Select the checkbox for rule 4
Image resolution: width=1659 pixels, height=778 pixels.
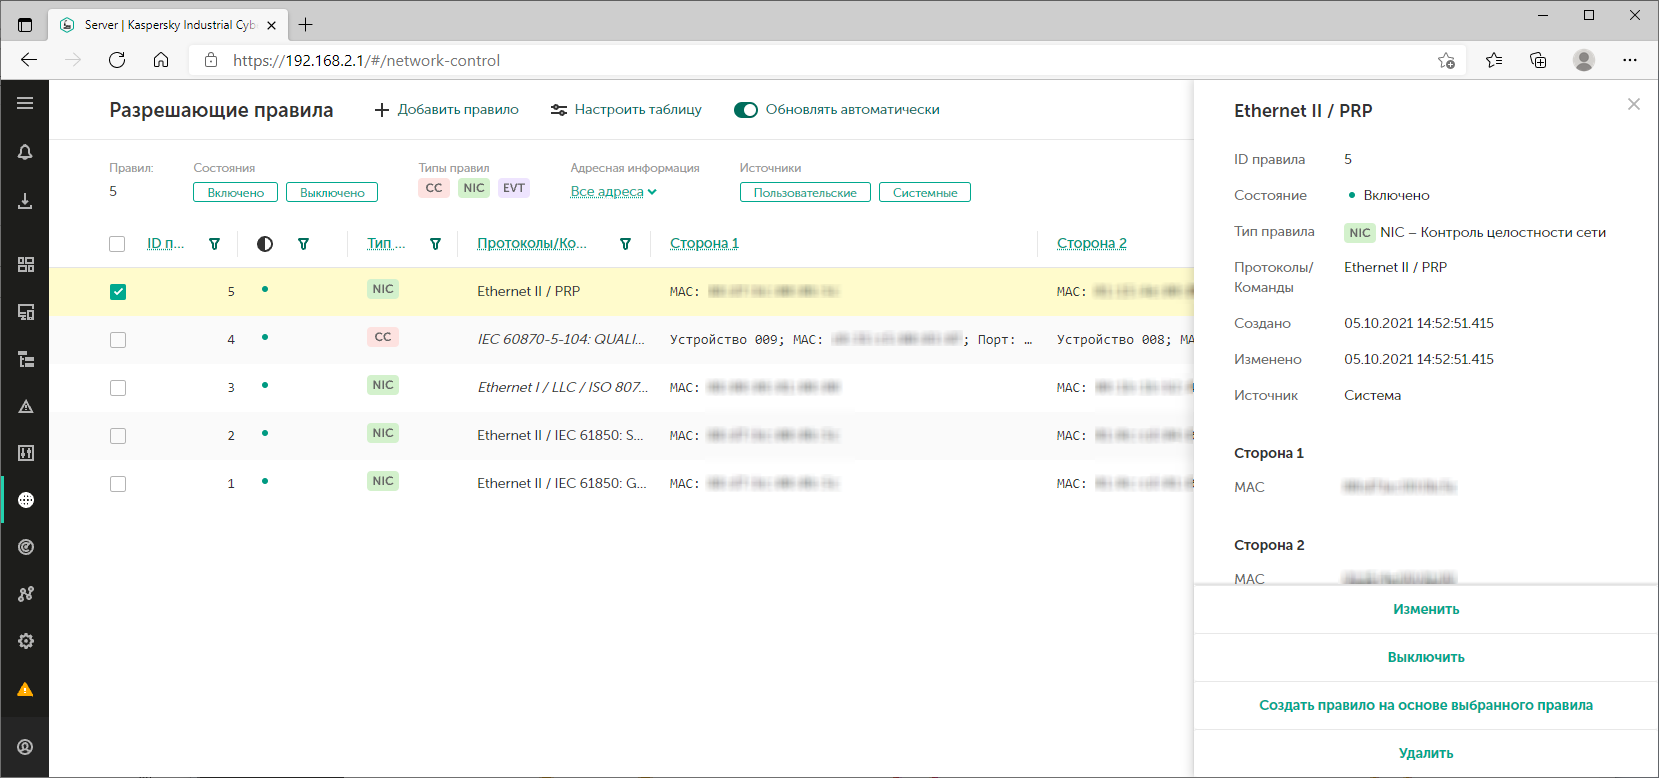click(118, 340)
